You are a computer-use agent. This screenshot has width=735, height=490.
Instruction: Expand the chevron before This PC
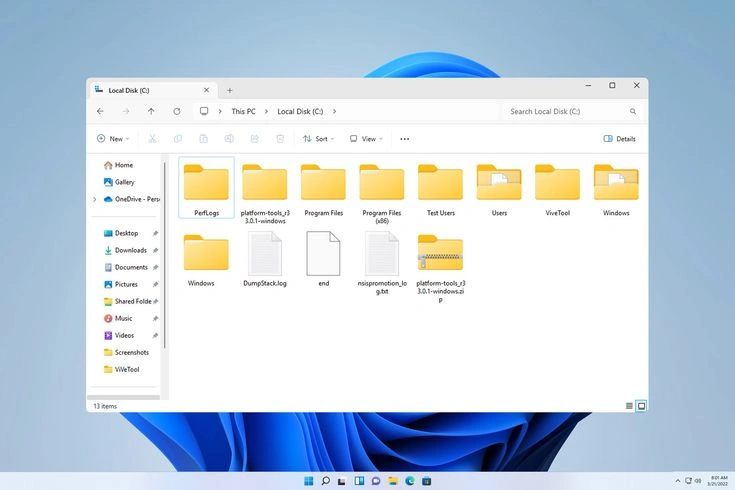[220, 112]
